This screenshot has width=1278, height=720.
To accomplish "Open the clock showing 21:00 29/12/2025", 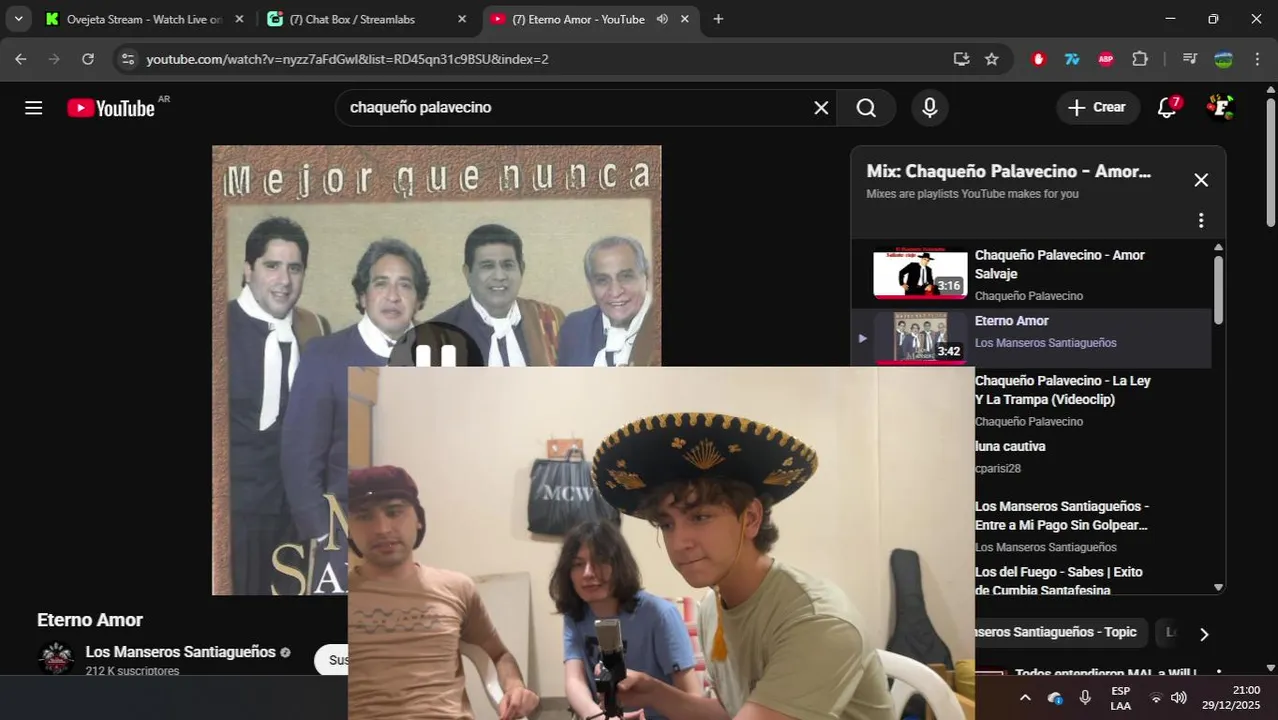I will coord(1231,698).
